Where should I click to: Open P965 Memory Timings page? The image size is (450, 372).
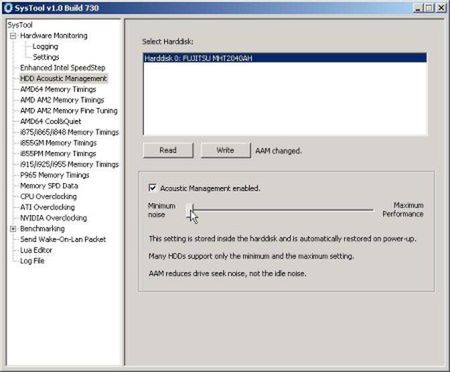(x=55, y=175)
